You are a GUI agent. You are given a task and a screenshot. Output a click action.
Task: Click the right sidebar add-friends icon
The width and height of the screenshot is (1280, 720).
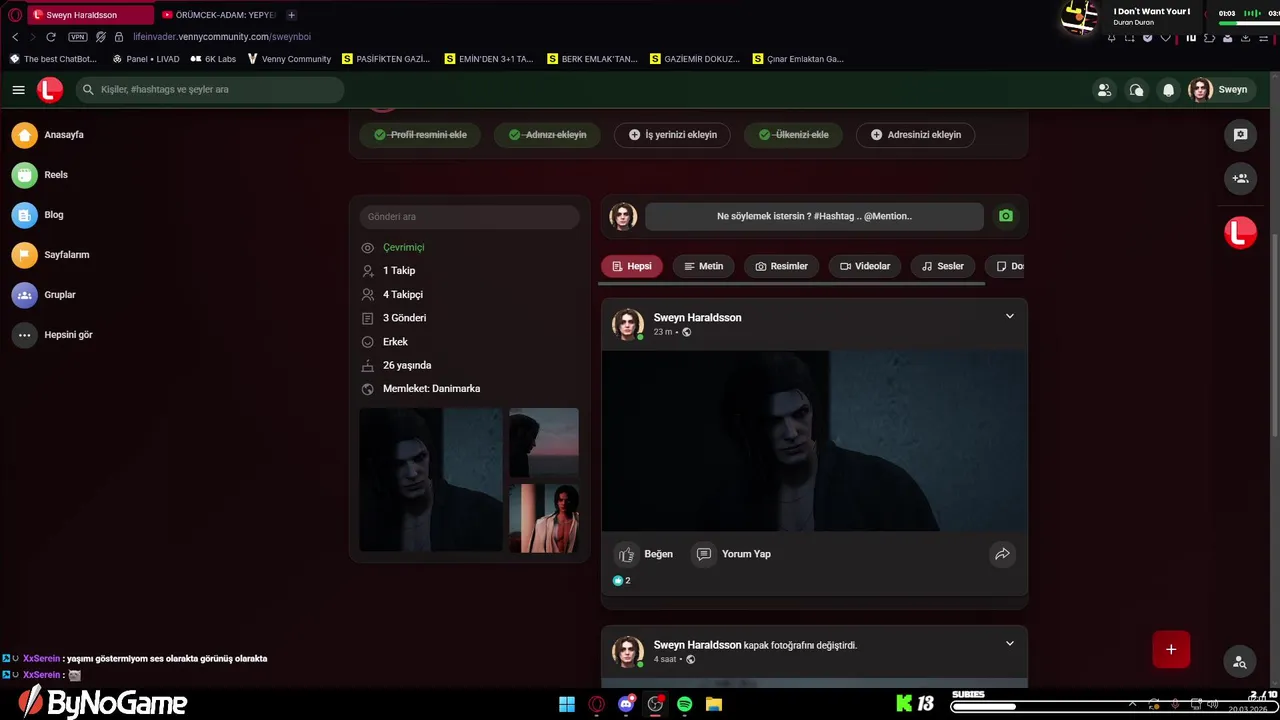pos(1240,179)
